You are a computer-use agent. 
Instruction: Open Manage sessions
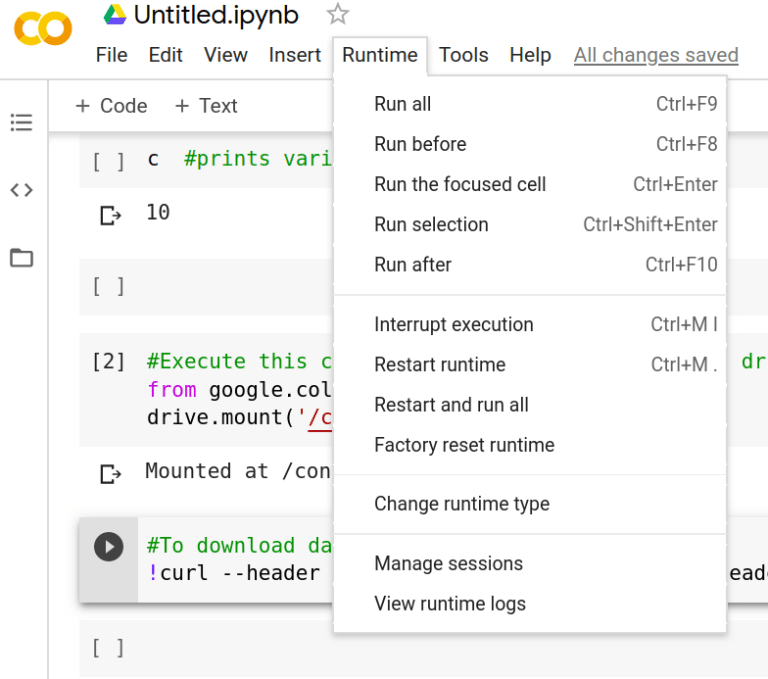530,563
